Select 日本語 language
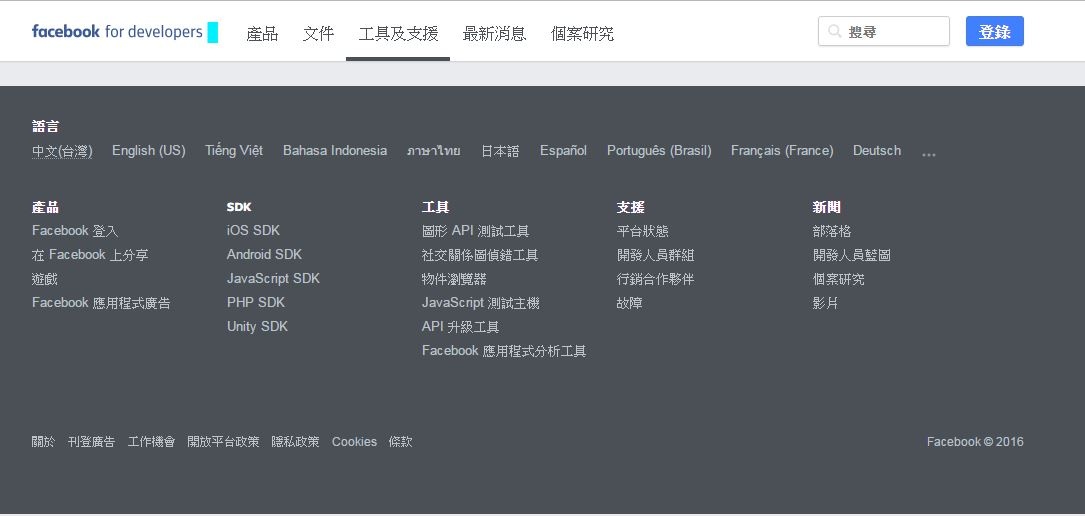The height and width of the screenshot is (516, 1085). tap(500, 151)
